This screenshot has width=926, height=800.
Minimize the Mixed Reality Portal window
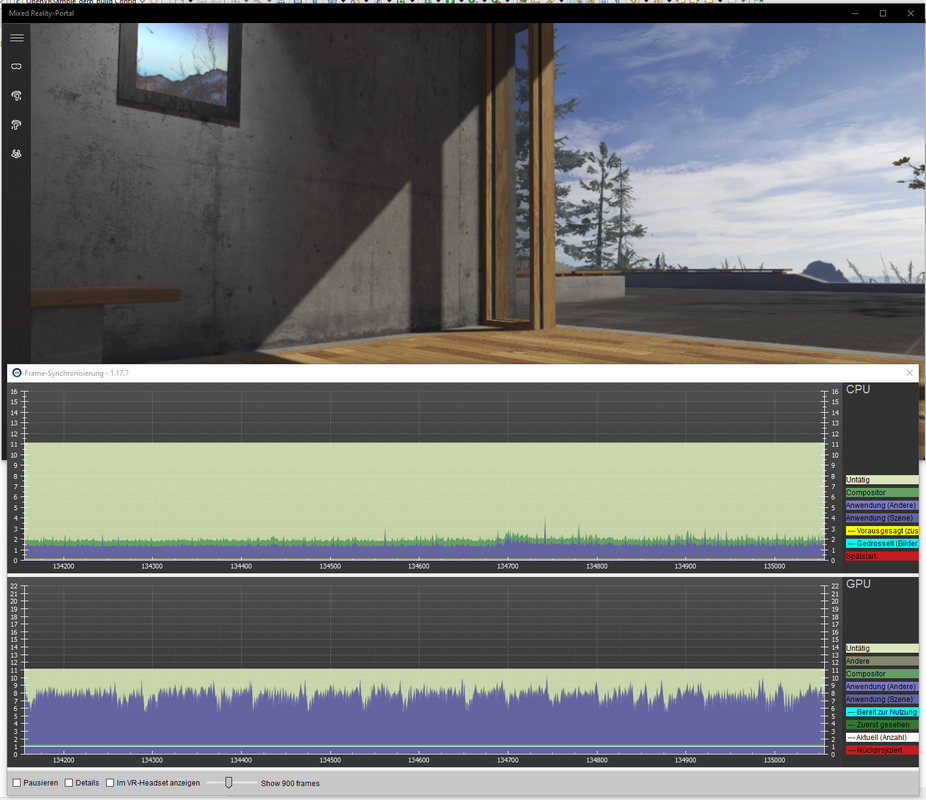[x=855, y=13]
